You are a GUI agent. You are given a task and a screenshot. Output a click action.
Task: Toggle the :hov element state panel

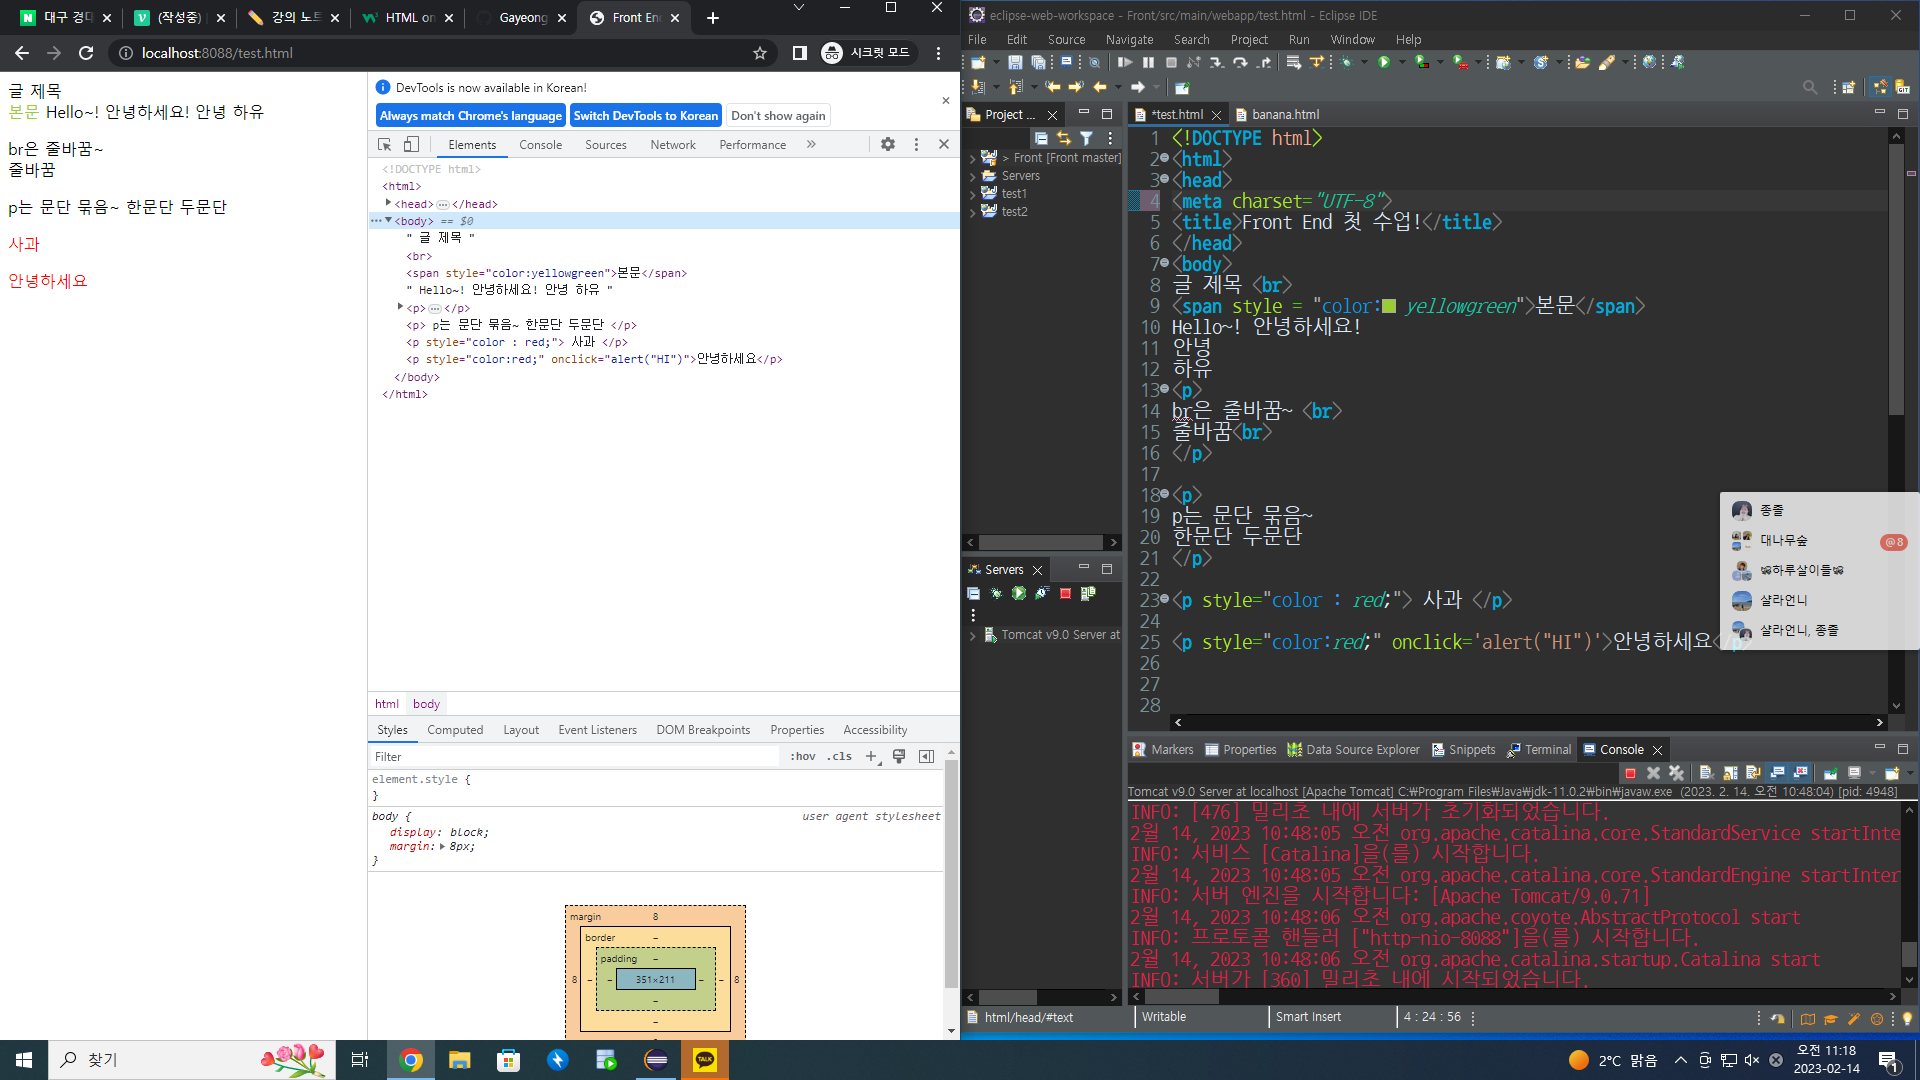(x=802, y=757)
